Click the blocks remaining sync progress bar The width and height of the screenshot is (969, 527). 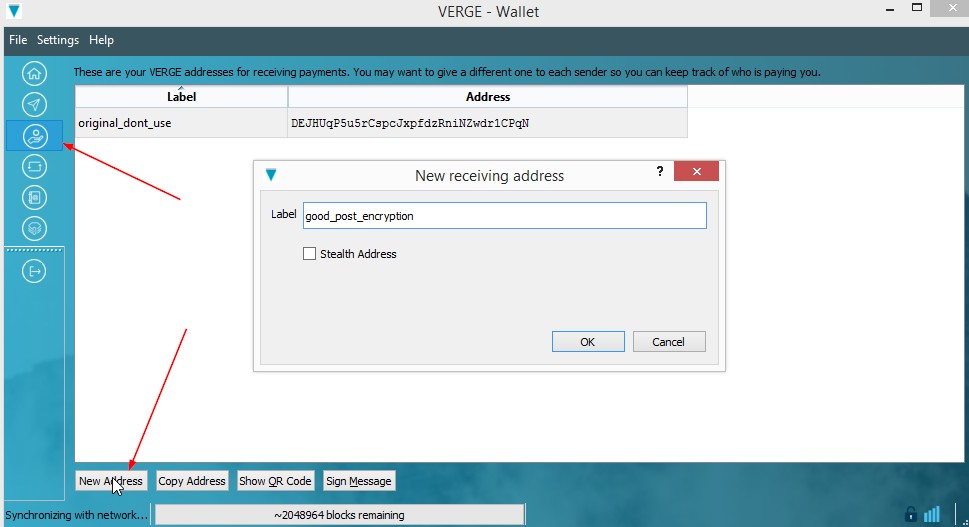pyautogui.click(x=339, y=515)
